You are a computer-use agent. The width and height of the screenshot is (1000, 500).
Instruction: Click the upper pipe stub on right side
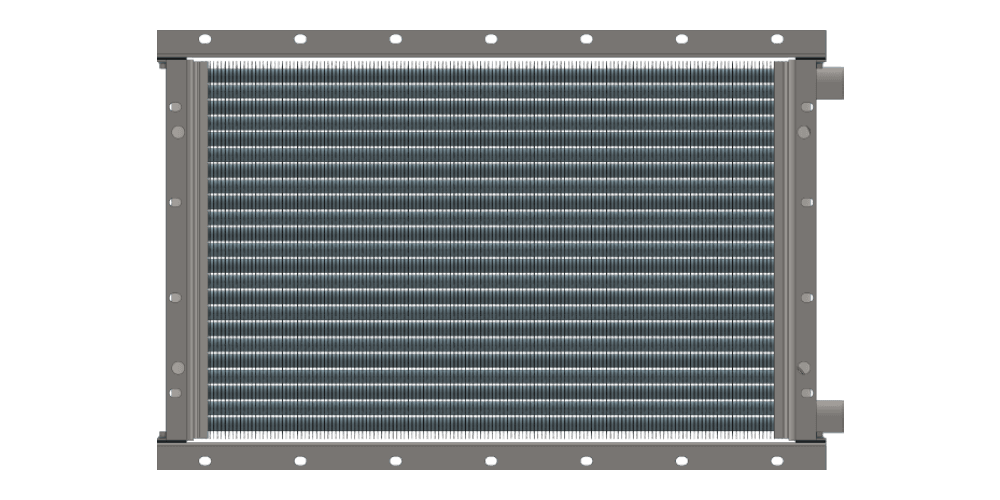(831, 81)
